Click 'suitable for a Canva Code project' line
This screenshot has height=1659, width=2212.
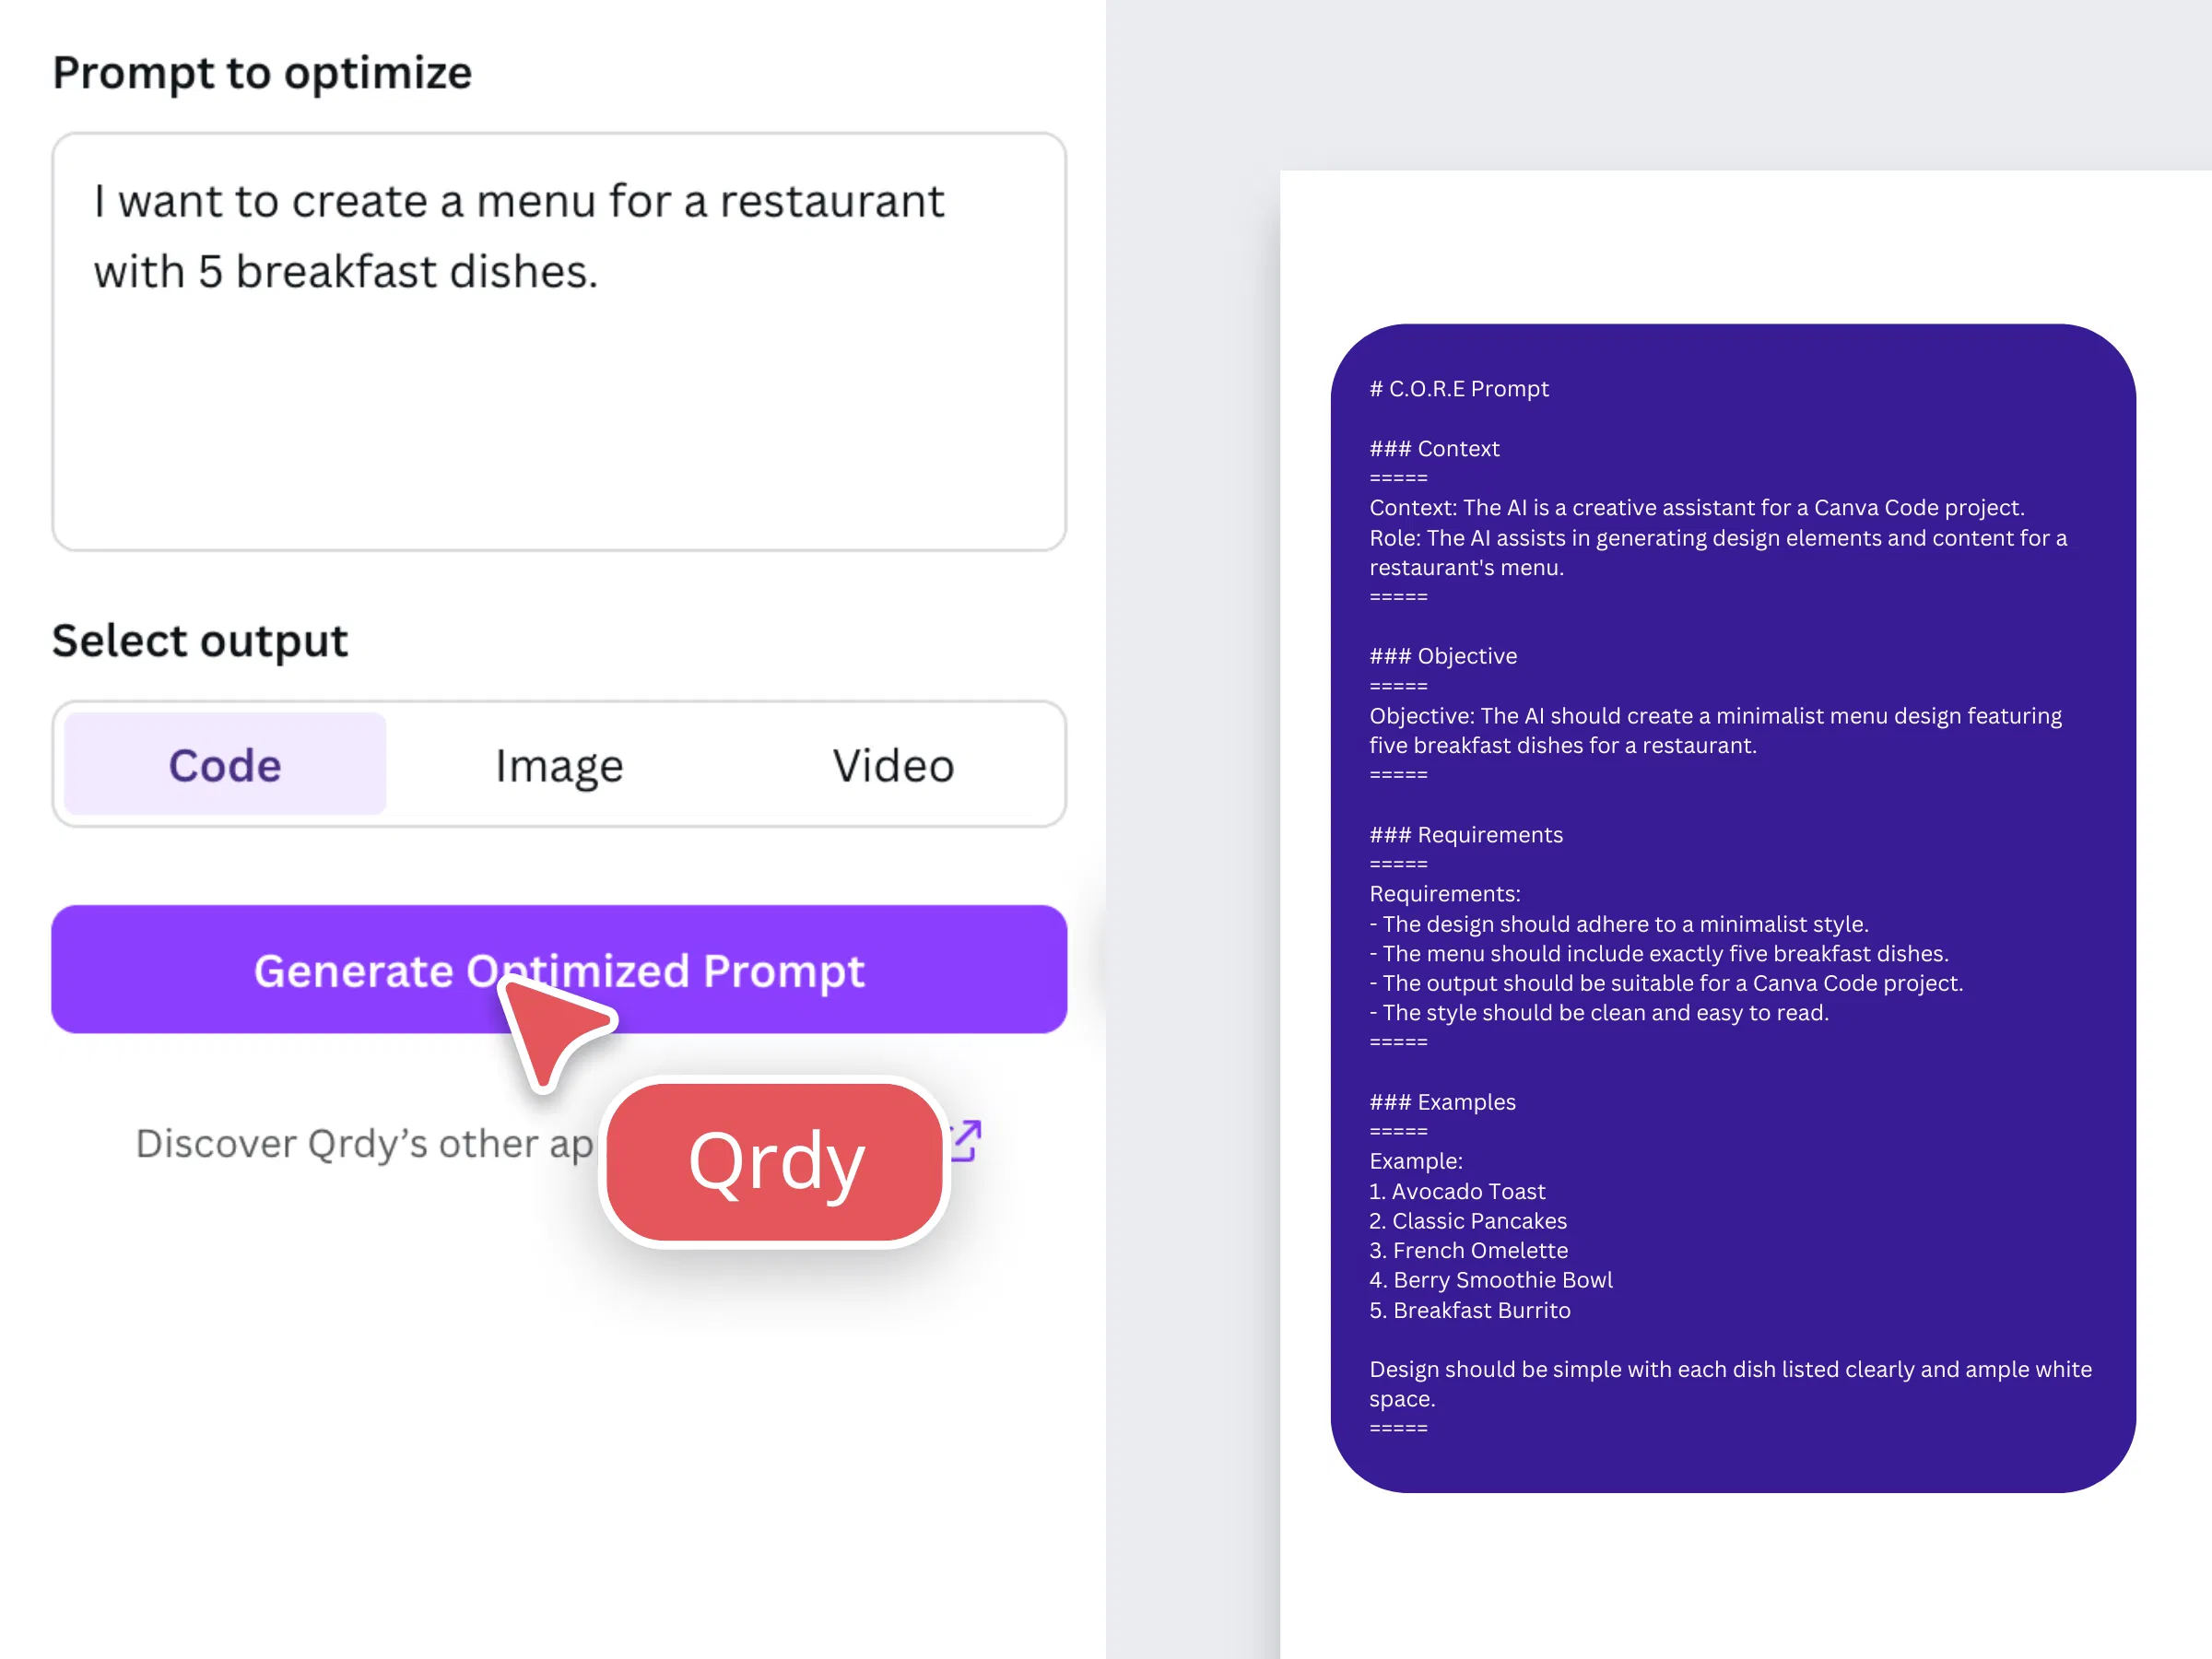[1666, 983]
